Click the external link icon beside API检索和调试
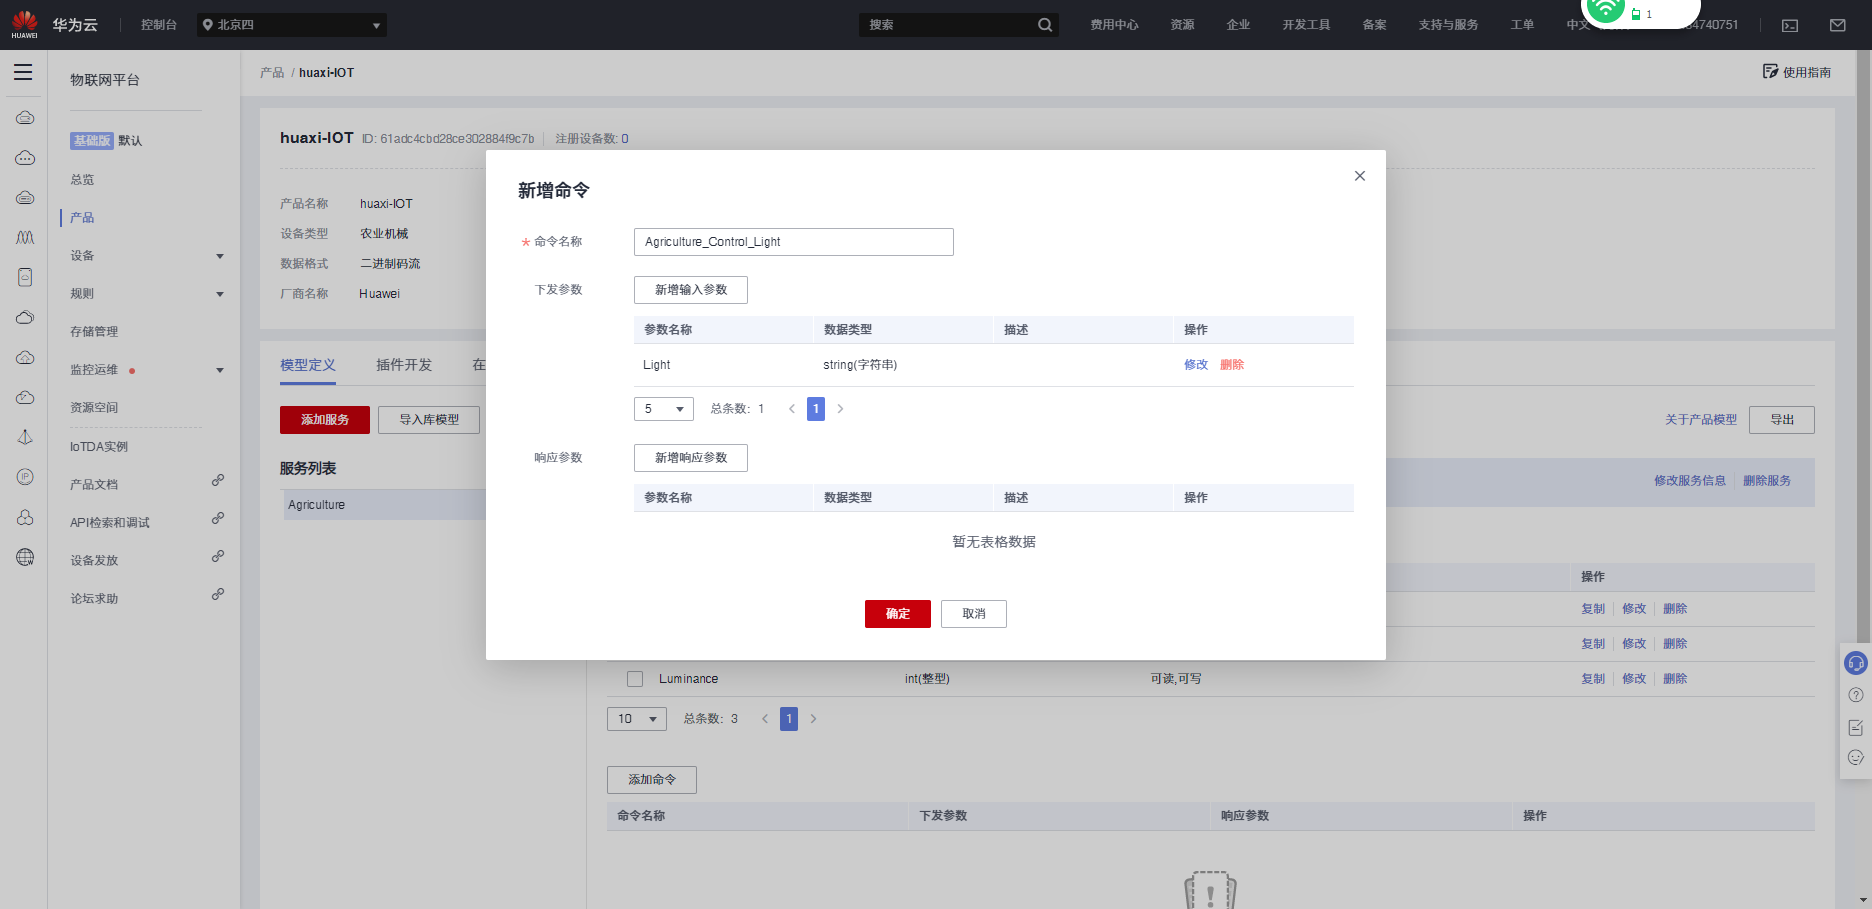The image size is (1872, 909). click(x=218, y=519)
